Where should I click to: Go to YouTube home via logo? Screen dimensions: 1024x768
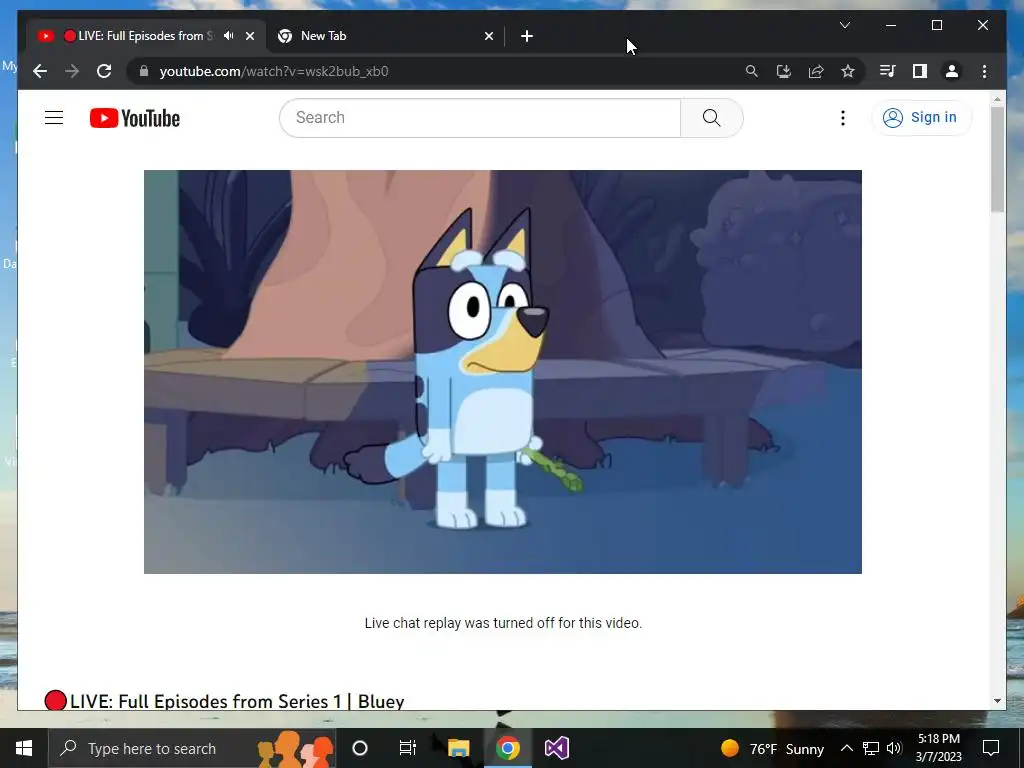135,118
